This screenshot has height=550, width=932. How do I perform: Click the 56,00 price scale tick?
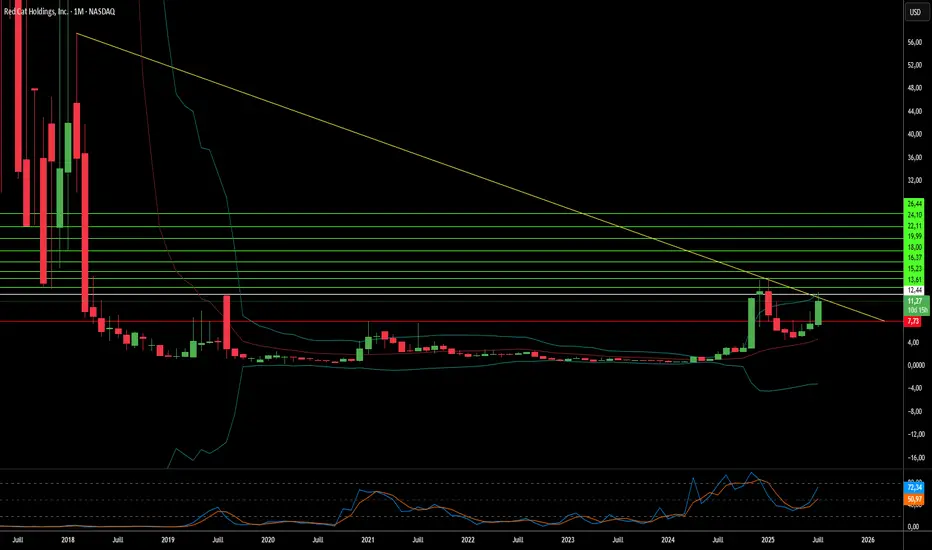913,43
